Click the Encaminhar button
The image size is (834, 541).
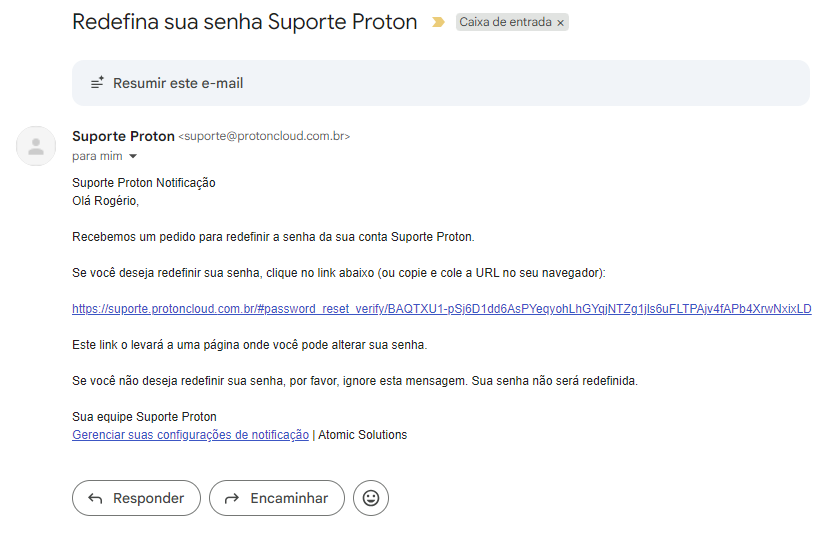[276, 498]
